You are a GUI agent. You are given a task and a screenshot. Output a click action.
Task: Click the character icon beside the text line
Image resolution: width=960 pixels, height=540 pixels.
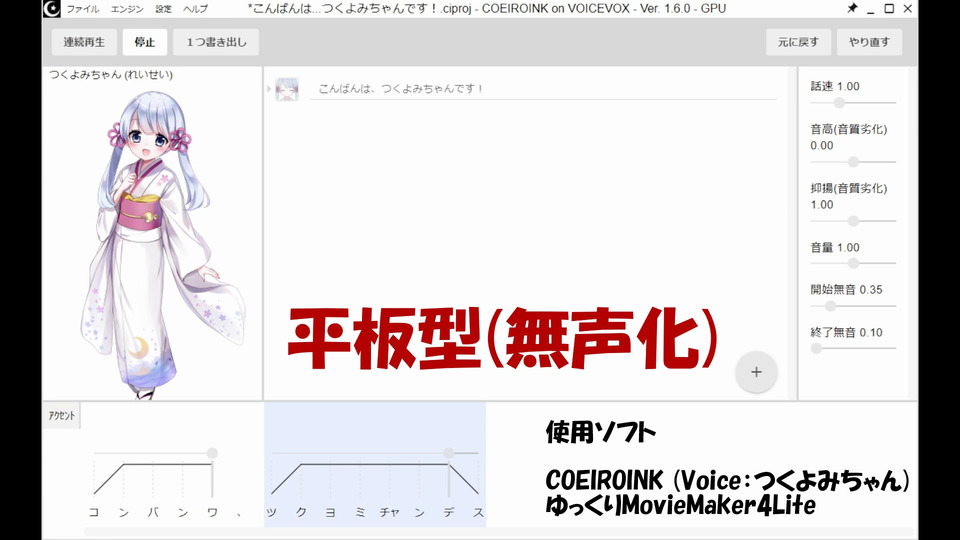(x=287, y=89)
